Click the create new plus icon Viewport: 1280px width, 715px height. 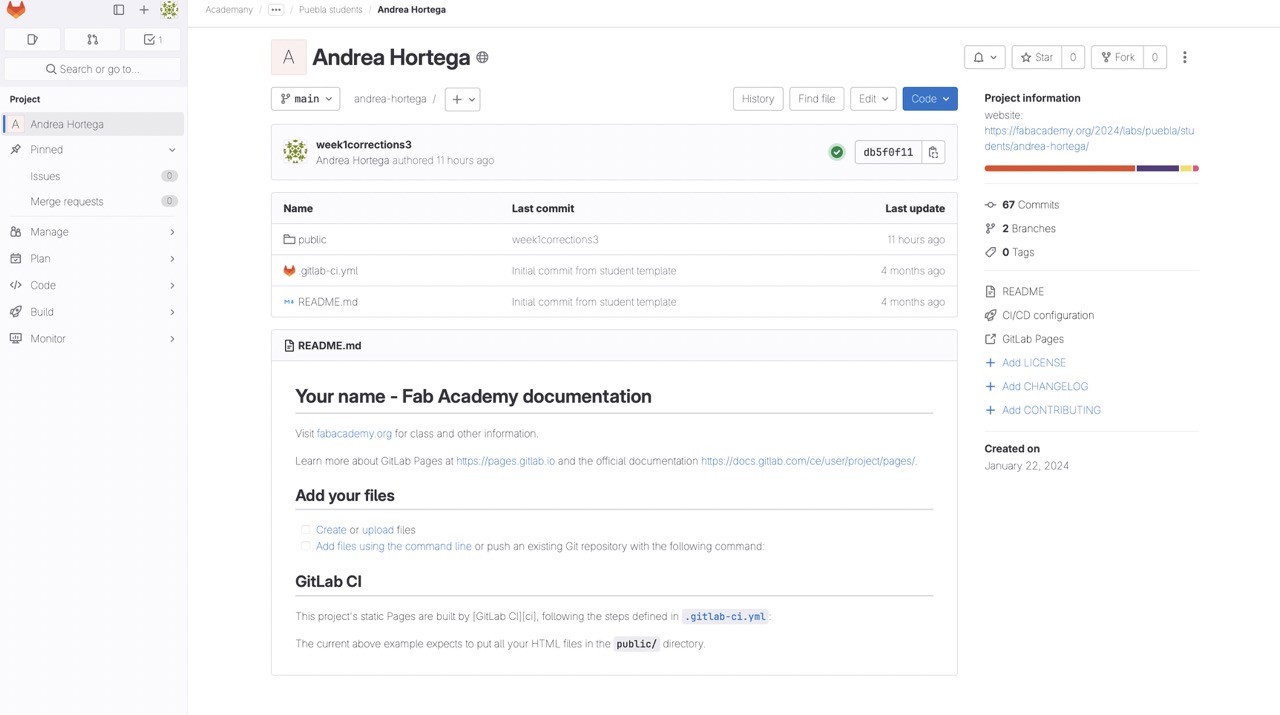point(144,10)
